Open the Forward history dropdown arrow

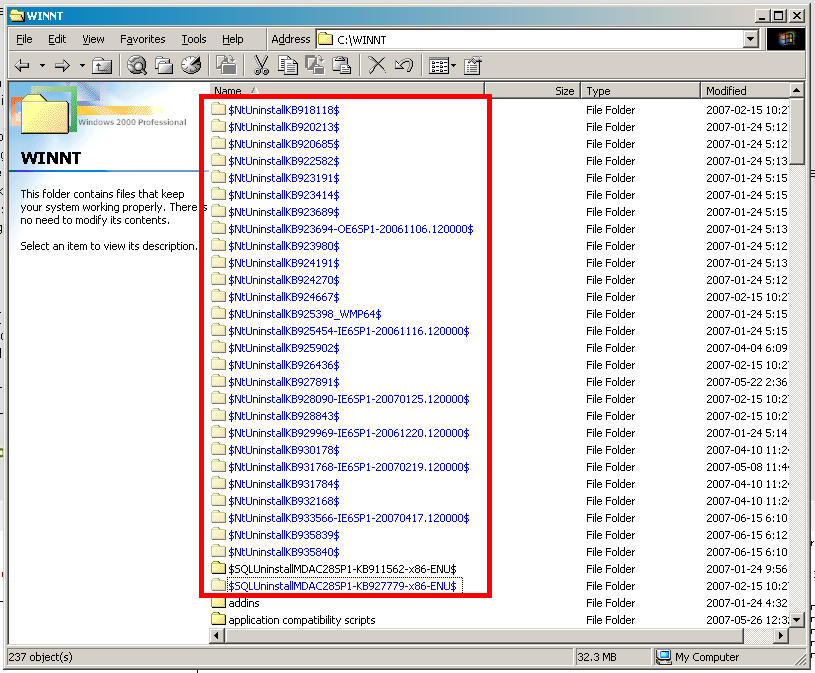[x=82, y=65]
